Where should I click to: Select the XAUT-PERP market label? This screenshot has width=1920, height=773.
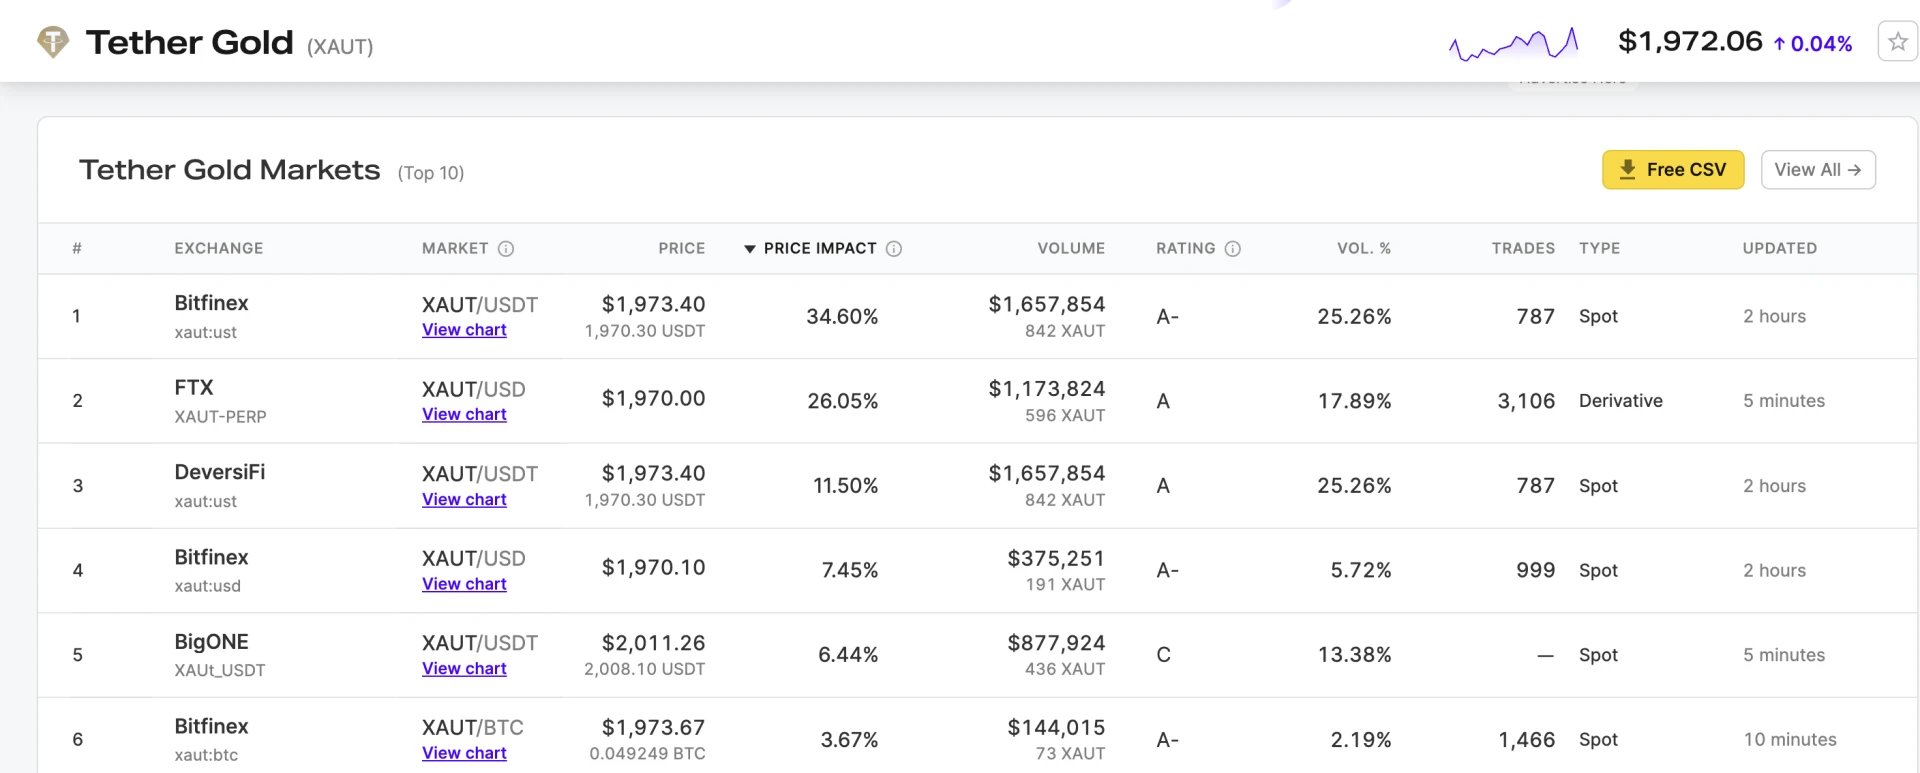coord(220,417)
